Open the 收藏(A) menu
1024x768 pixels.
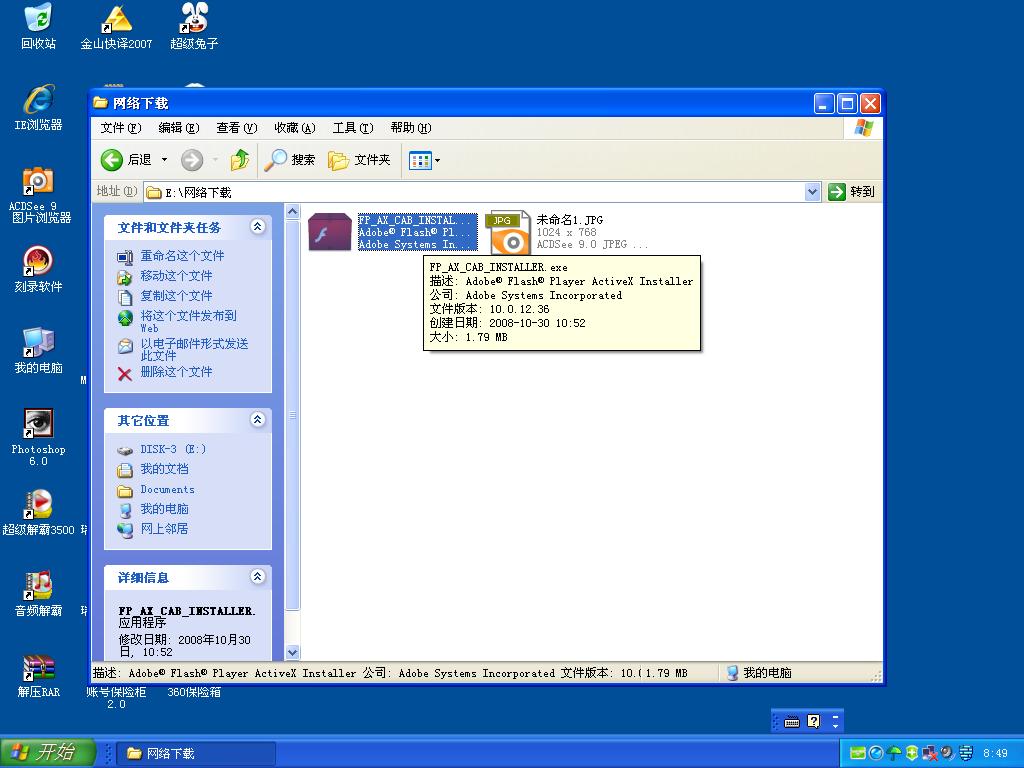pyautogui.click(x=295, y=127)
